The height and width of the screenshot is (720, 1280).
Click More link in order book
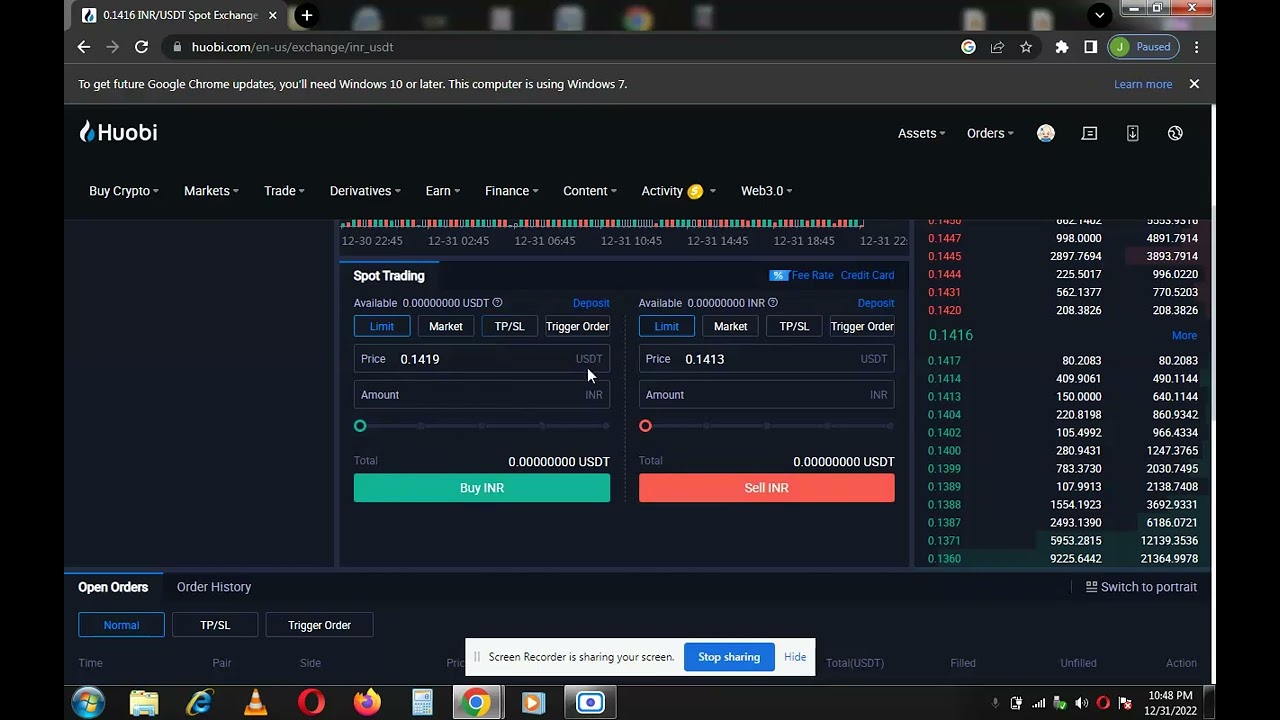pyautogui.click(x=1184, y=336)
